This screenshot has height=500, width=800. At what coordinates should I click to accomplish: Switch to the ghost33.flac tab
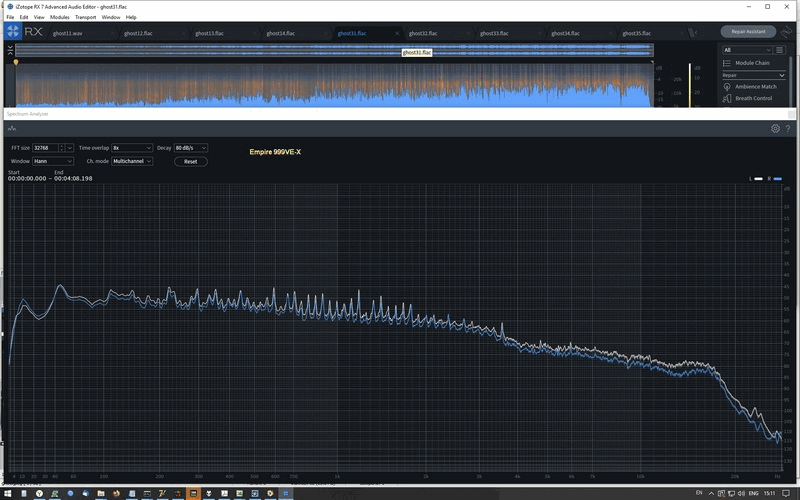pos(494,33)
